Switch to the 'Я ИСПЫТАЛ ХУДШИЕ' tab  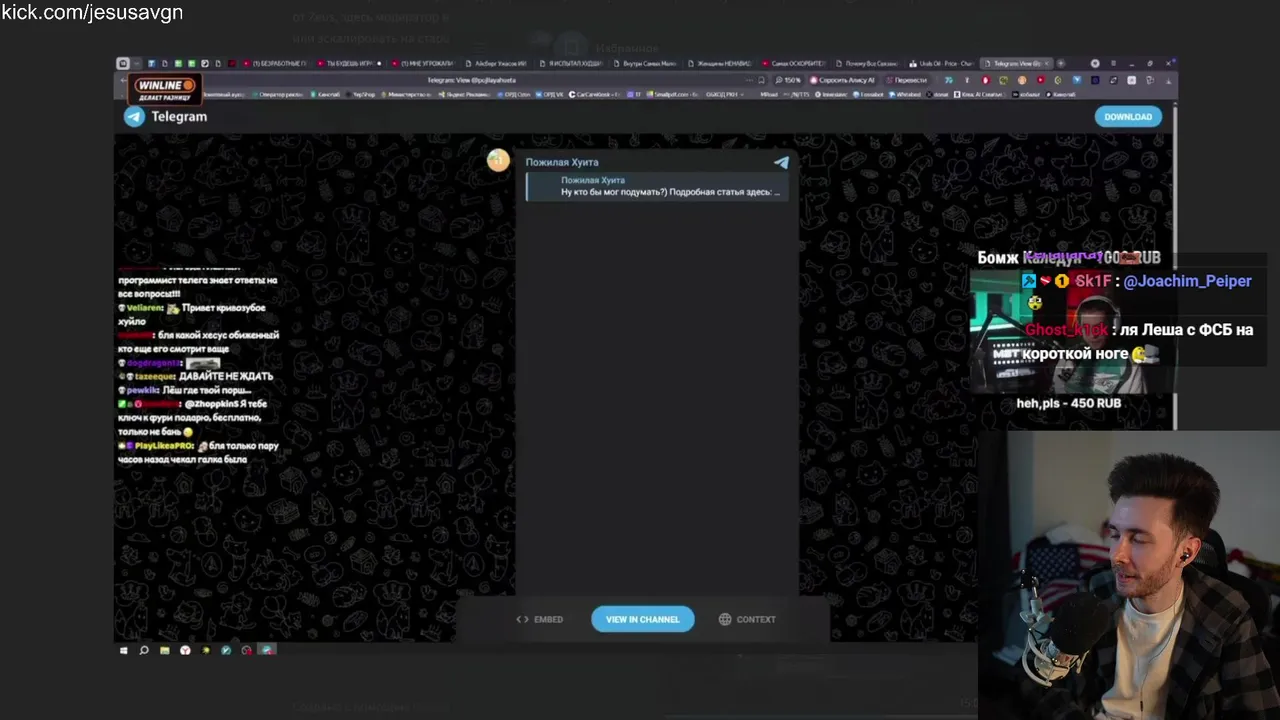pos(569,63)
